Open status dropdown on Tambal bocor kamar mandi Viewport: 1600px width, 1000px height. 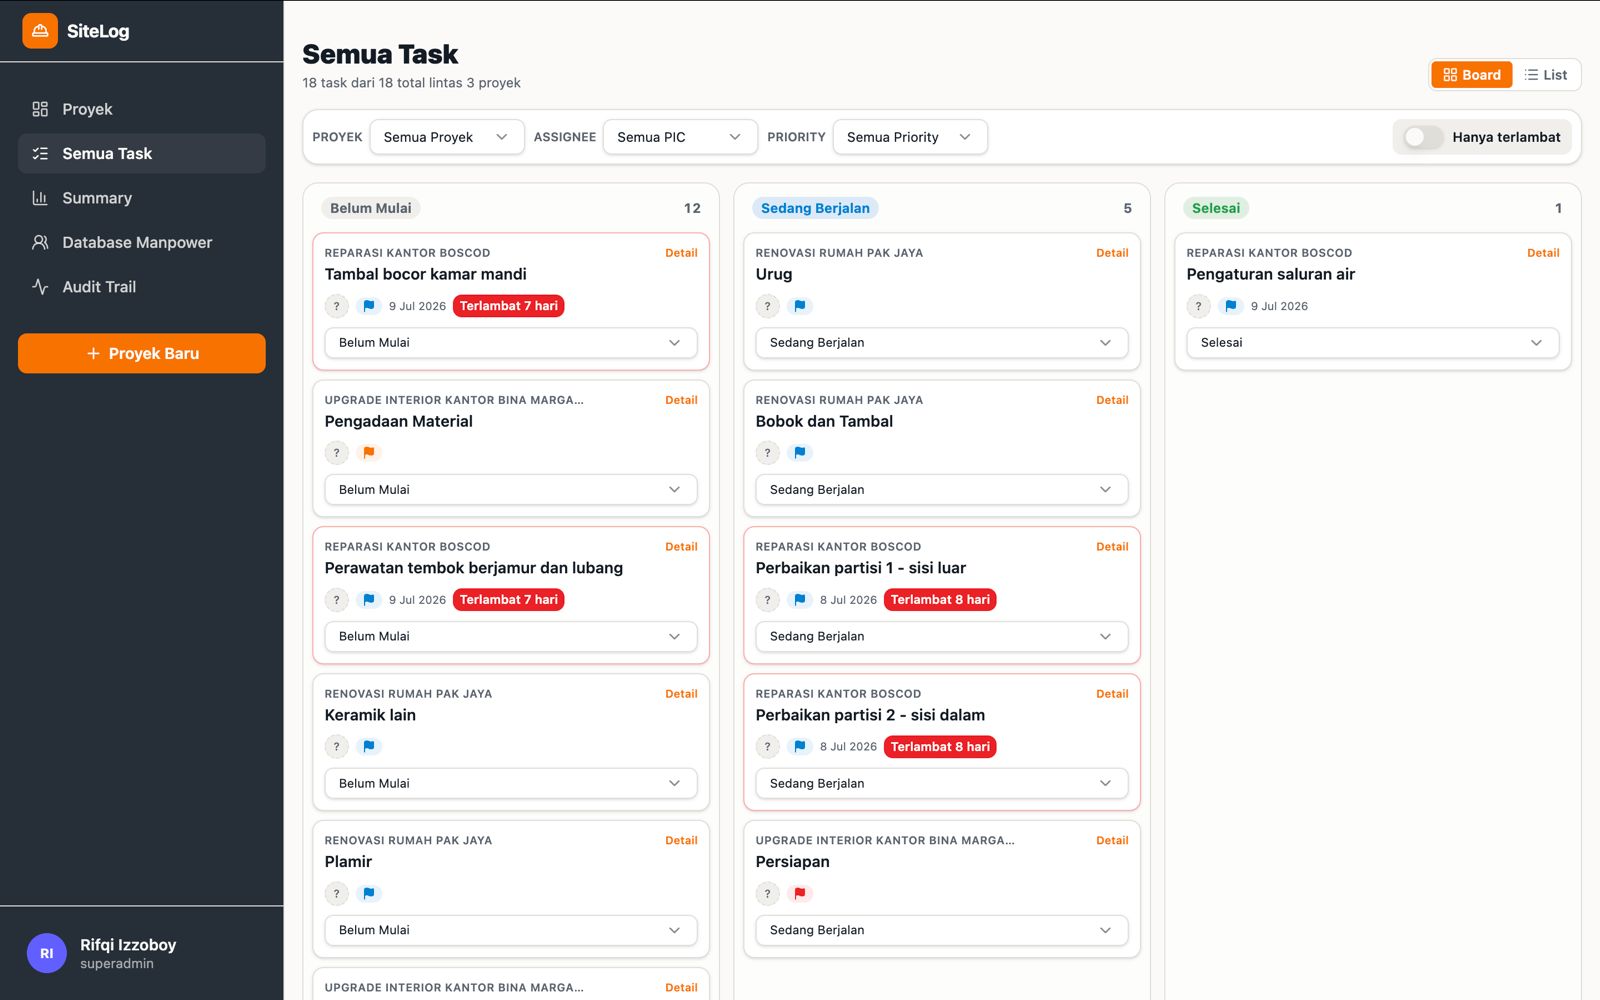(x=511, y=343)
